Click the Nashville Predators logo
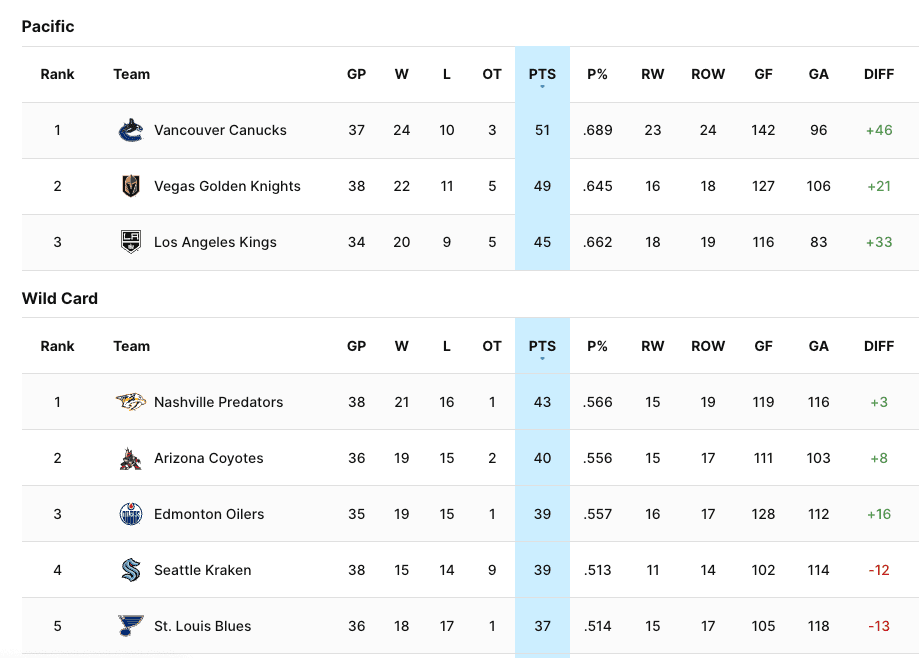Screen dimensions: 919x658 click(131, 402)
